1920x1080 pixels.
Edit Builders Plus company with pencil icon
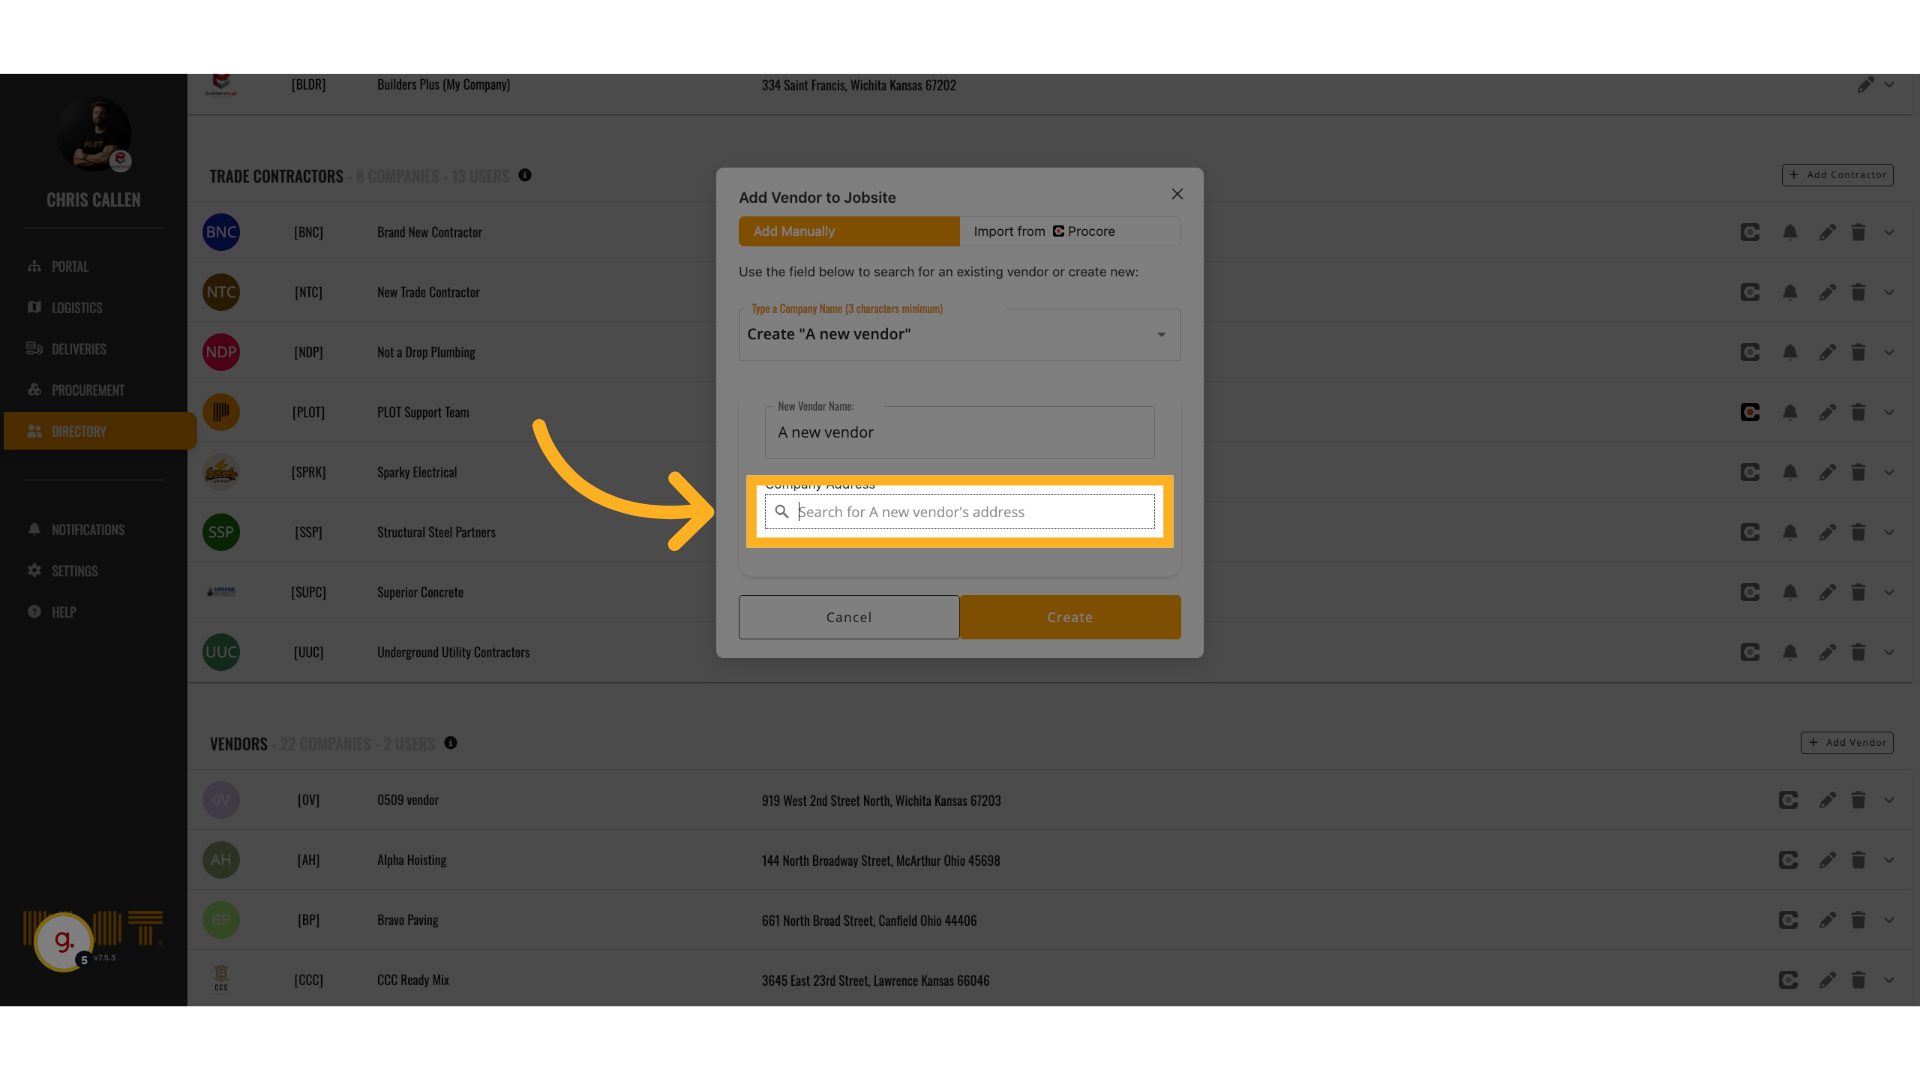[x=1865, y=85]
